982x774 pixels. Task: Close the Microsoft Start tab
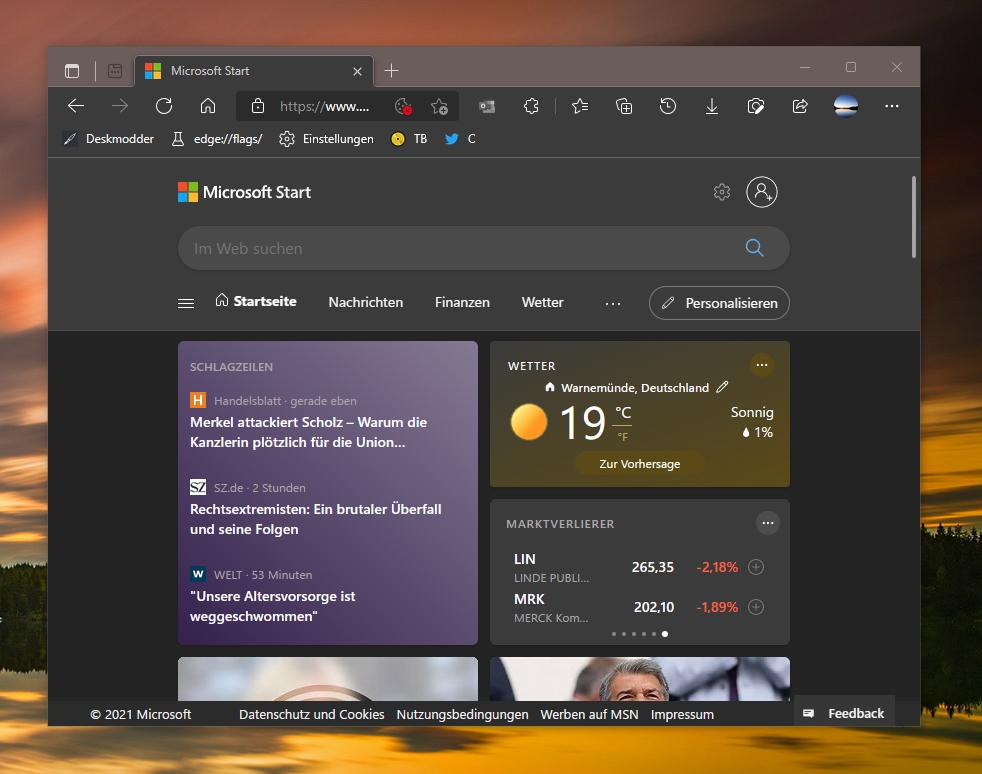[x=358, y=71]
